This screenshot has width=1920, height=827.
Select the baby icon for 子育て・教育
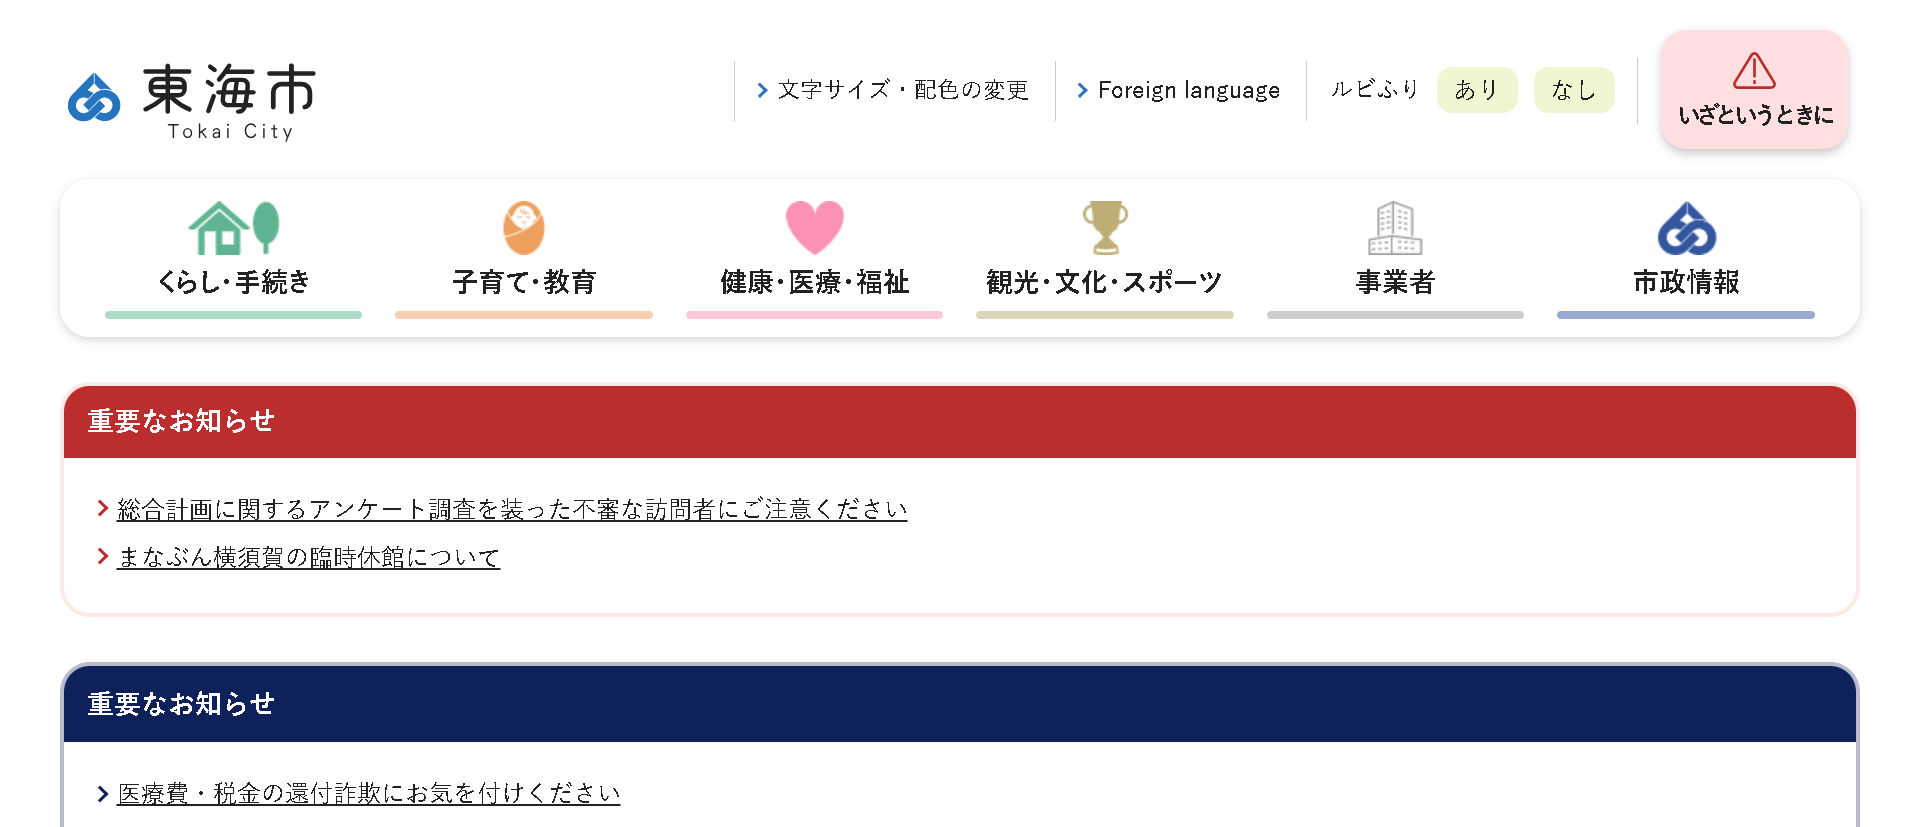[x=524, y=228]
